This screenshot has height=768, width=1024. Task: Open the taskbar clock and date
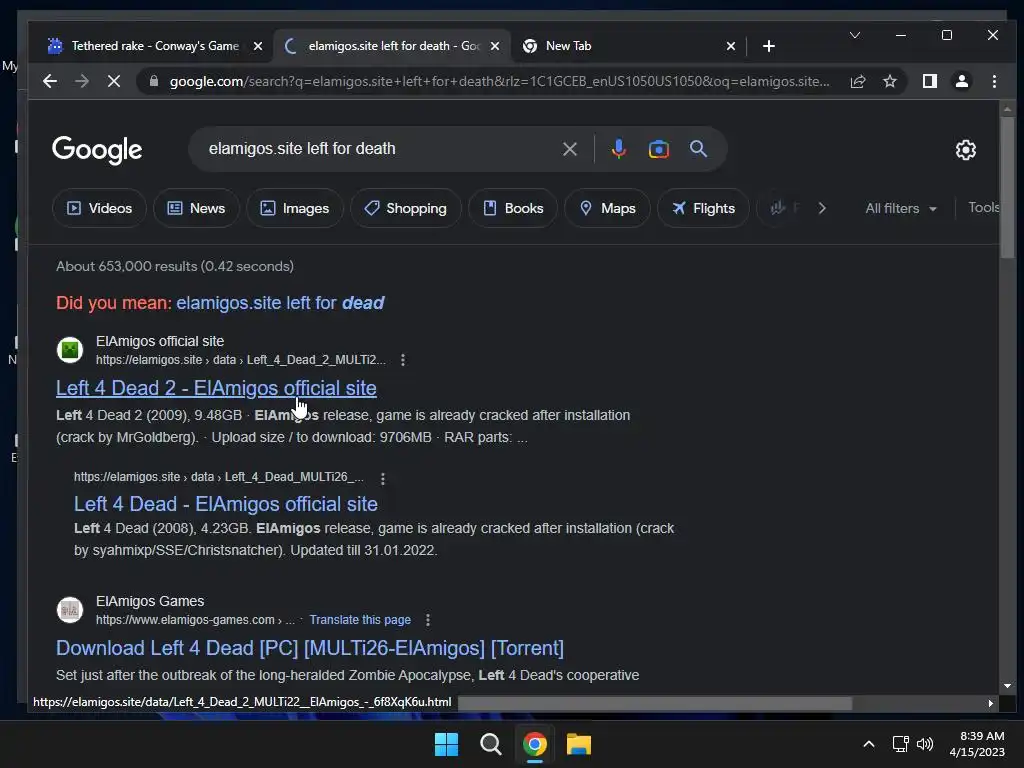tap(977, 744)
